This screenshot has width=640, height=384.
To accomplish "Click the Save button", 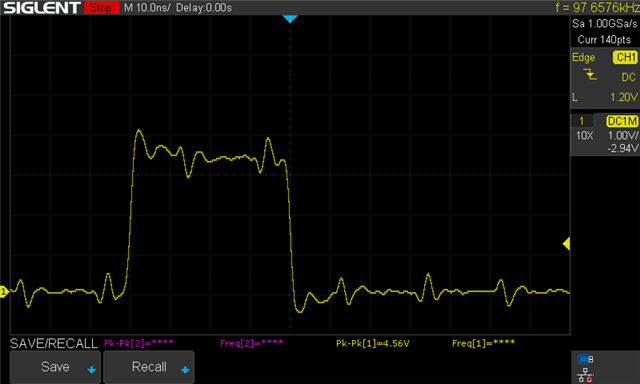I will pyautogui.click(x=55, y=367).
